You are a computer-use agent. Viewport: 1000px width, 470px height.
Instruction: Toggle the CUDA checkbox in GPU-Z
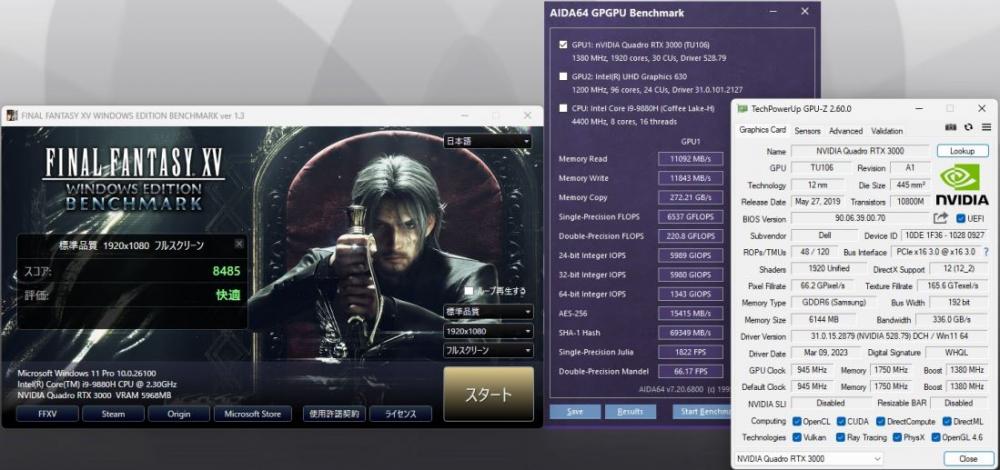[841, 422]
